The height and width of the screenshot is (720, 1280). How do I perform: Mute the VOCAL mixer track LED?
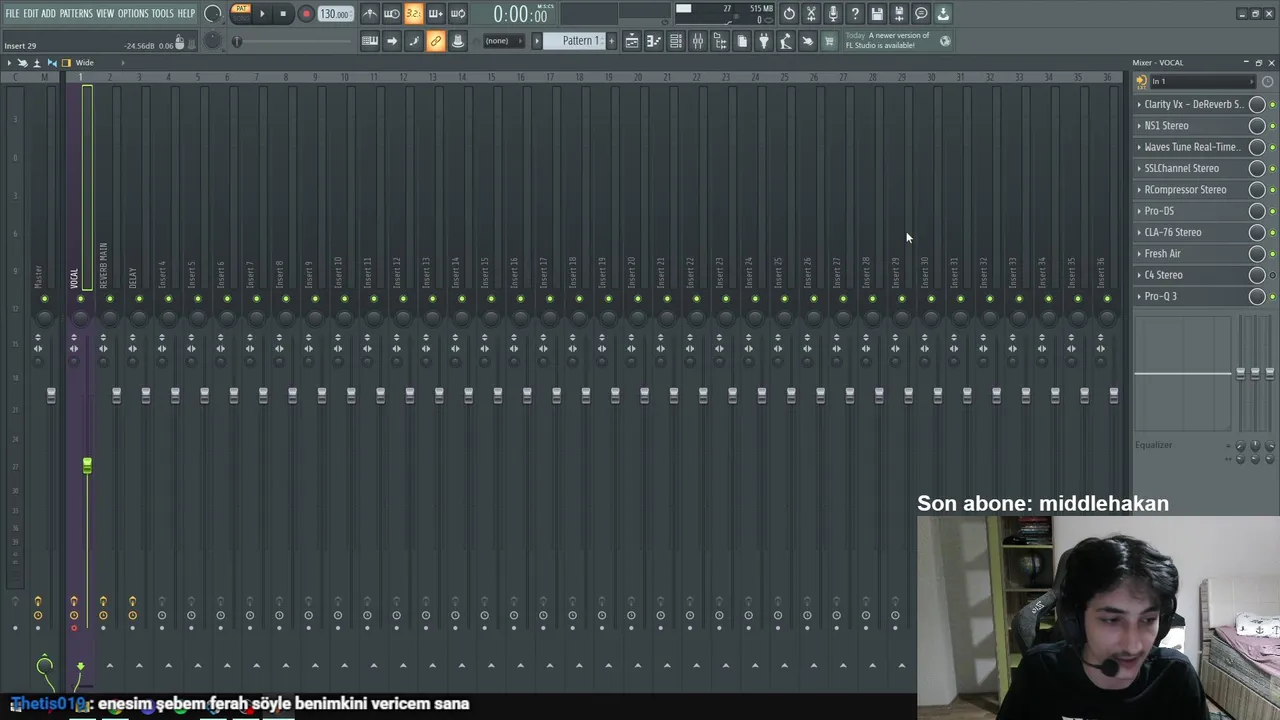coord(80,299)
